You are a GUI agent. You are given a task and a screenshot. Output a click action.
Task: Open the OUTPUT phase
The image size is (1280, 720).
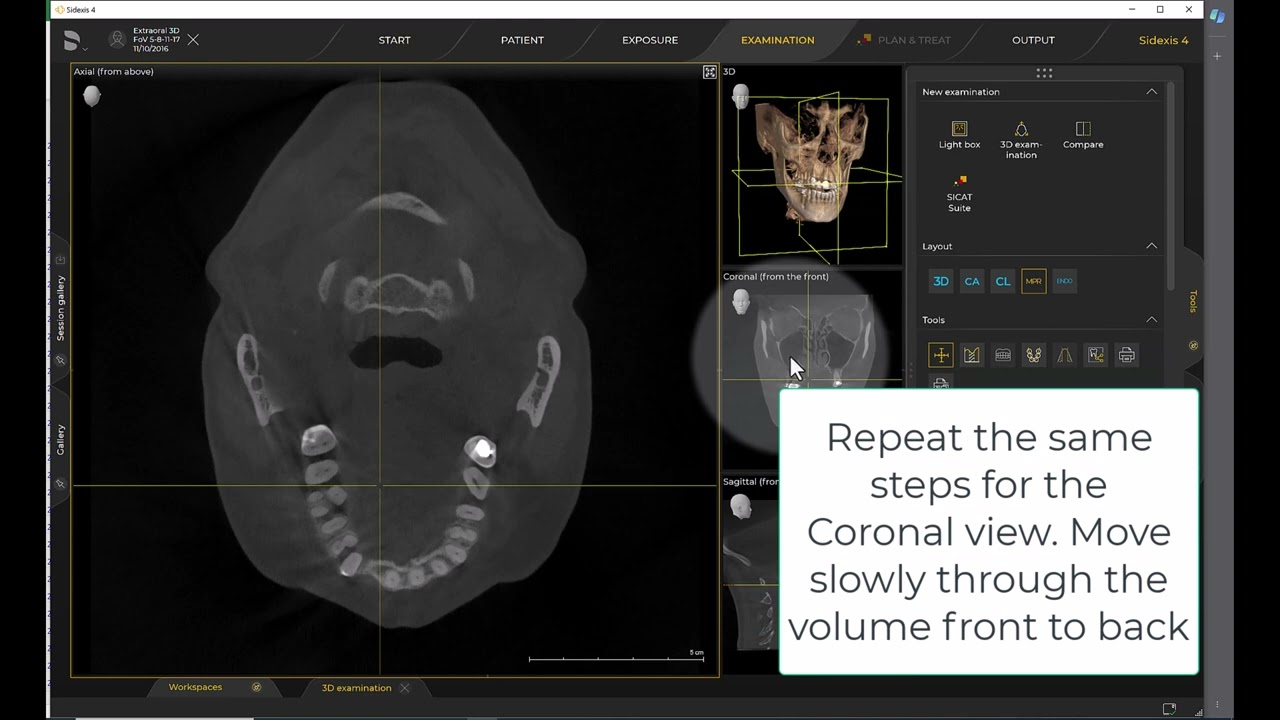point(1033,40)
